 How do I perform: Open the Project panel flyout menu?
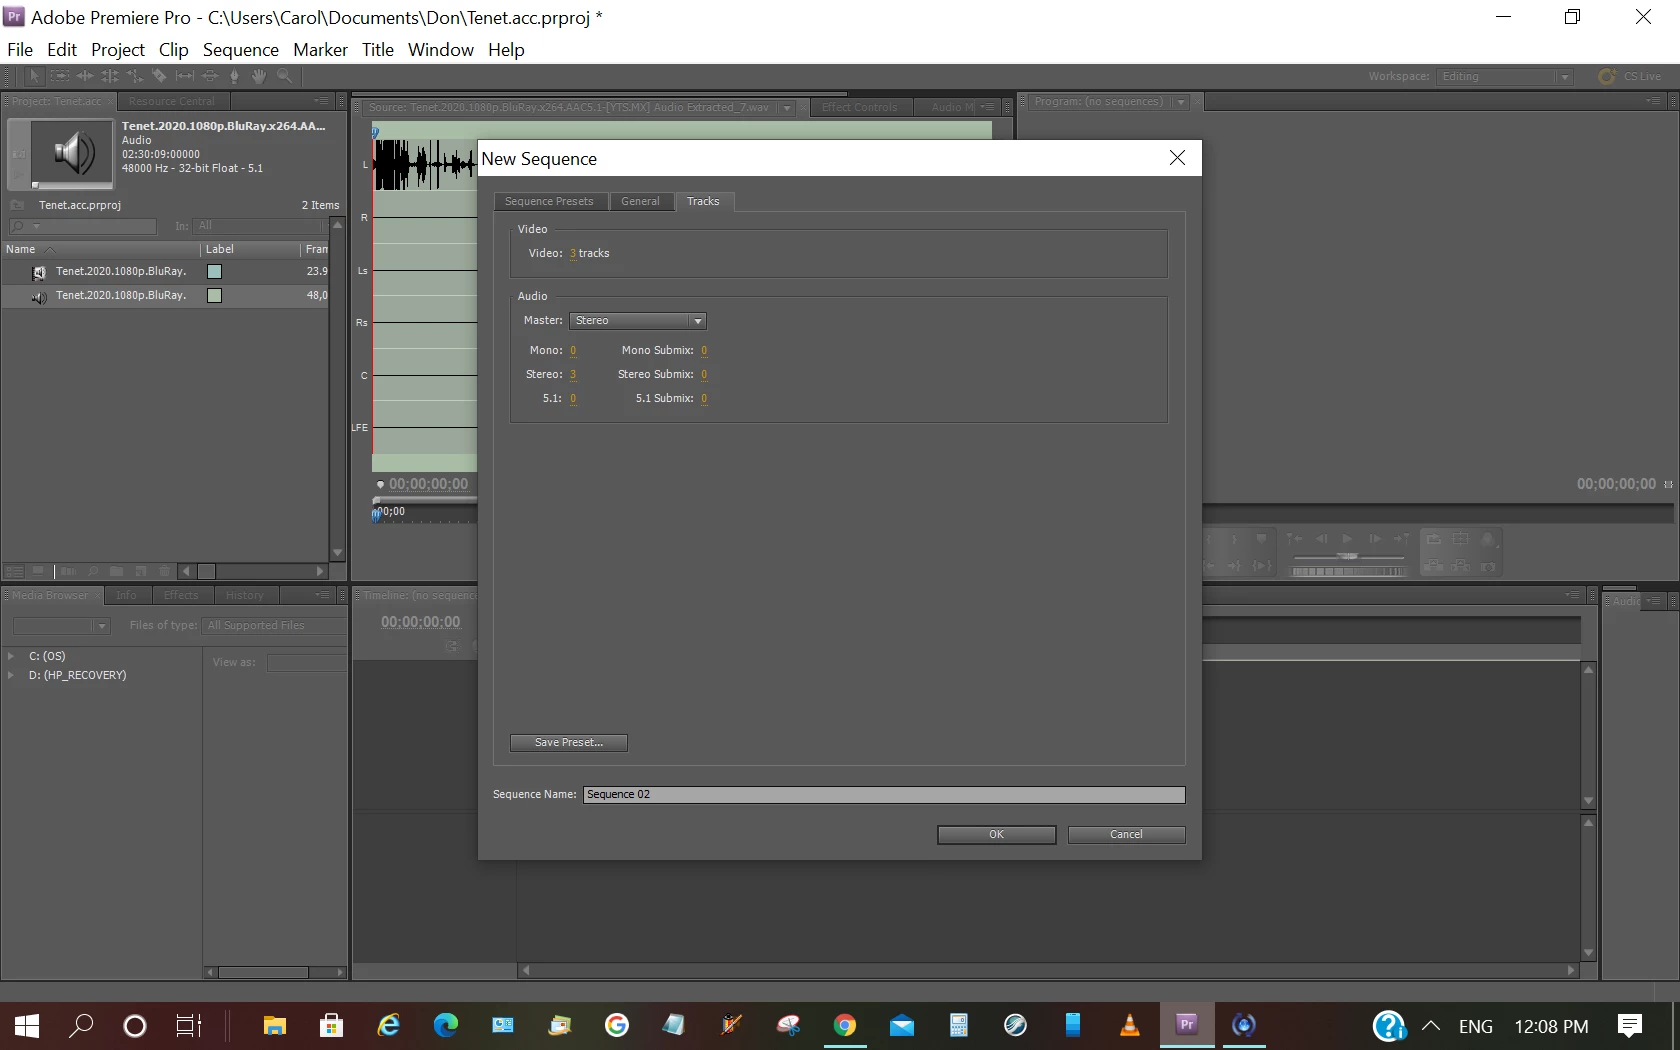(x=321, y=101)
